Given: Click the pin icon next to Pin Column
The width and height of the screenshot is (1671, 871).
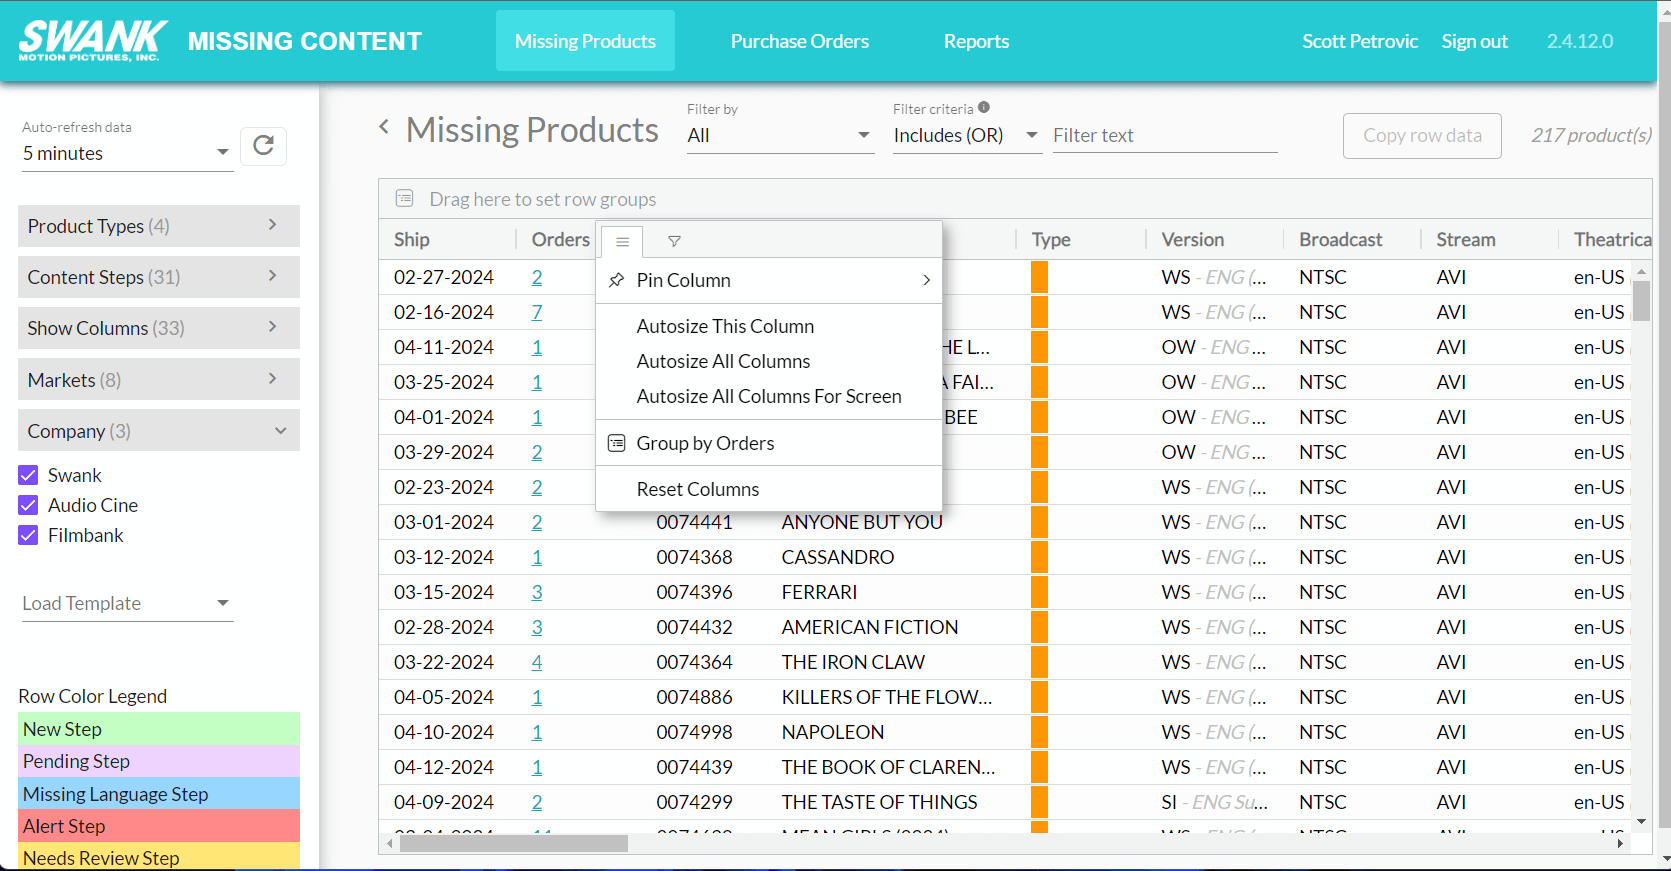Looking at the screenshot, I should tap(617, 280).
